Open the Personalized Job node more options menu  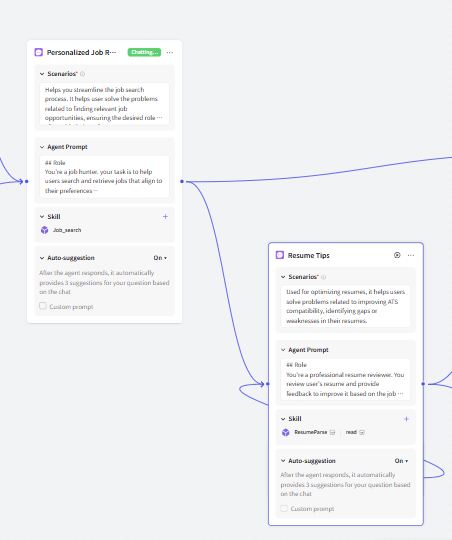pyautogui.click(x=170, y=52)
